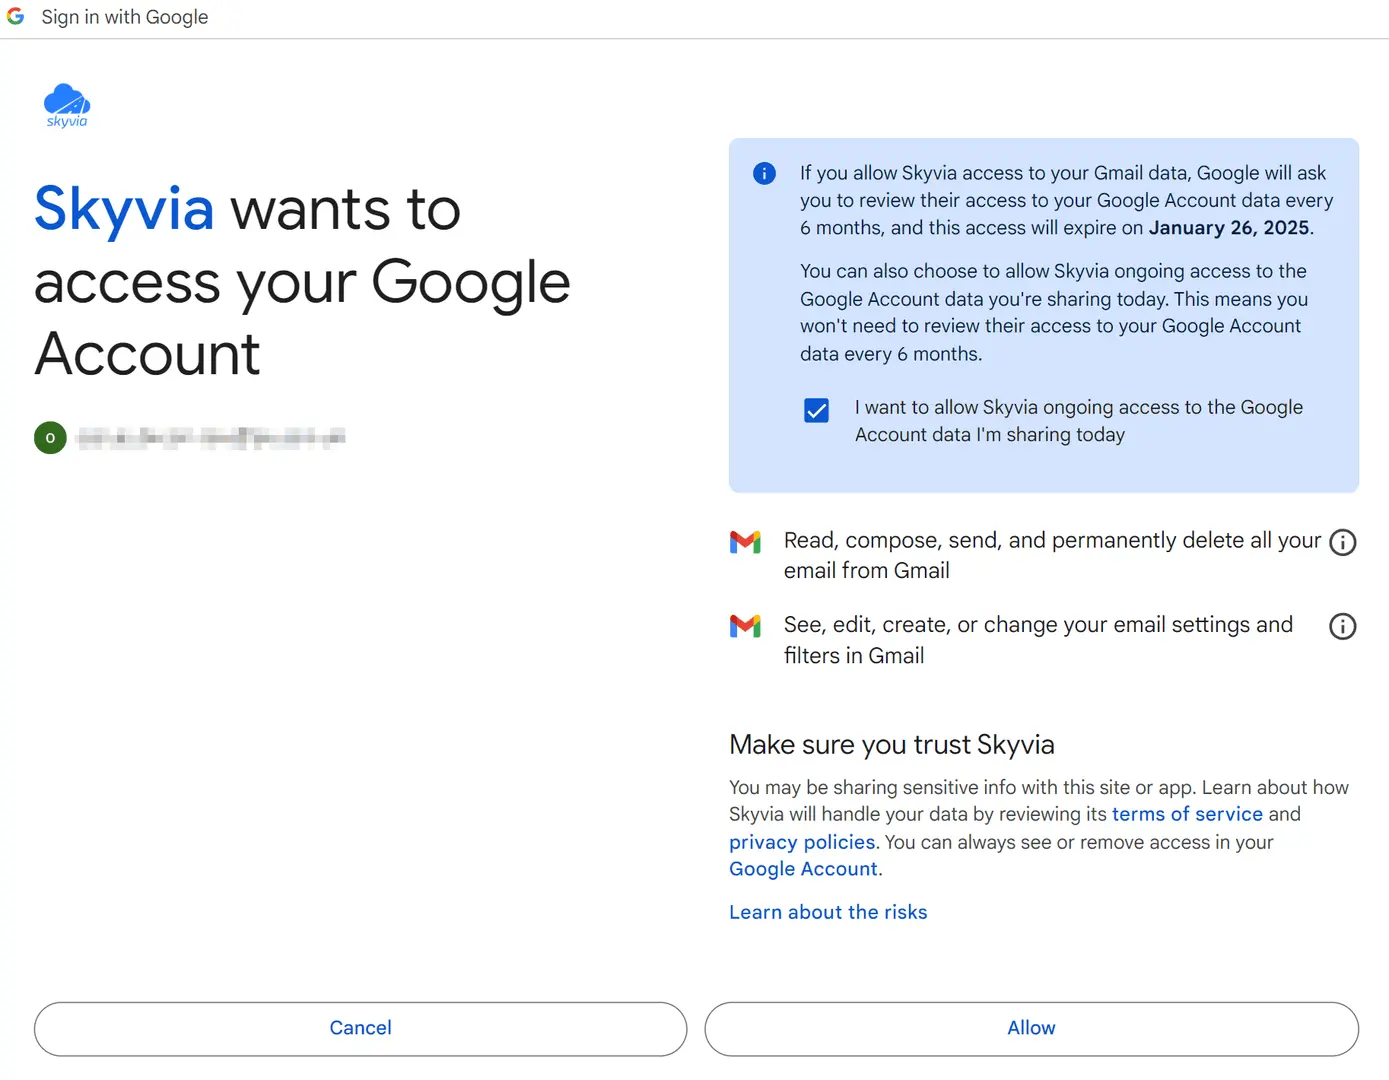Click the 'January 26, 2025' expiry date

(x=1229, y=228)
